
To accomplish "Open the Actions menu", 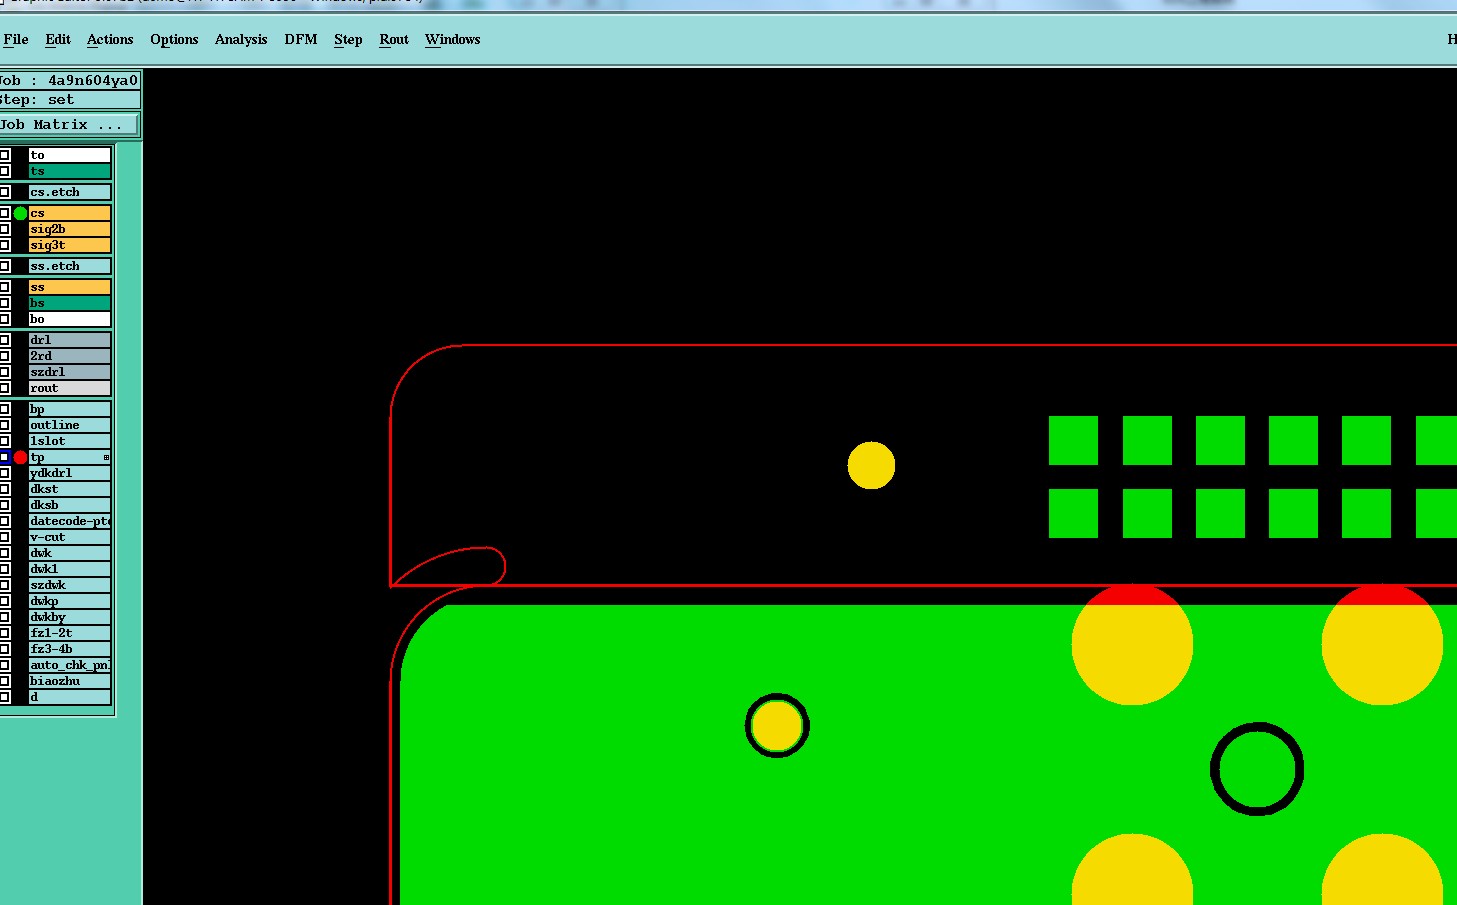I will [110, 39].
